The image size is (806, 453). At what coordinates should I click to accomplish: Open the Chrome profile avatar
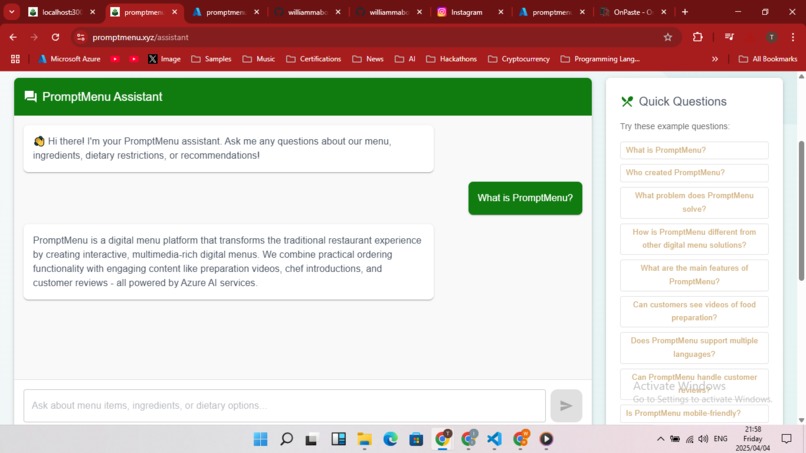point(771,37)
